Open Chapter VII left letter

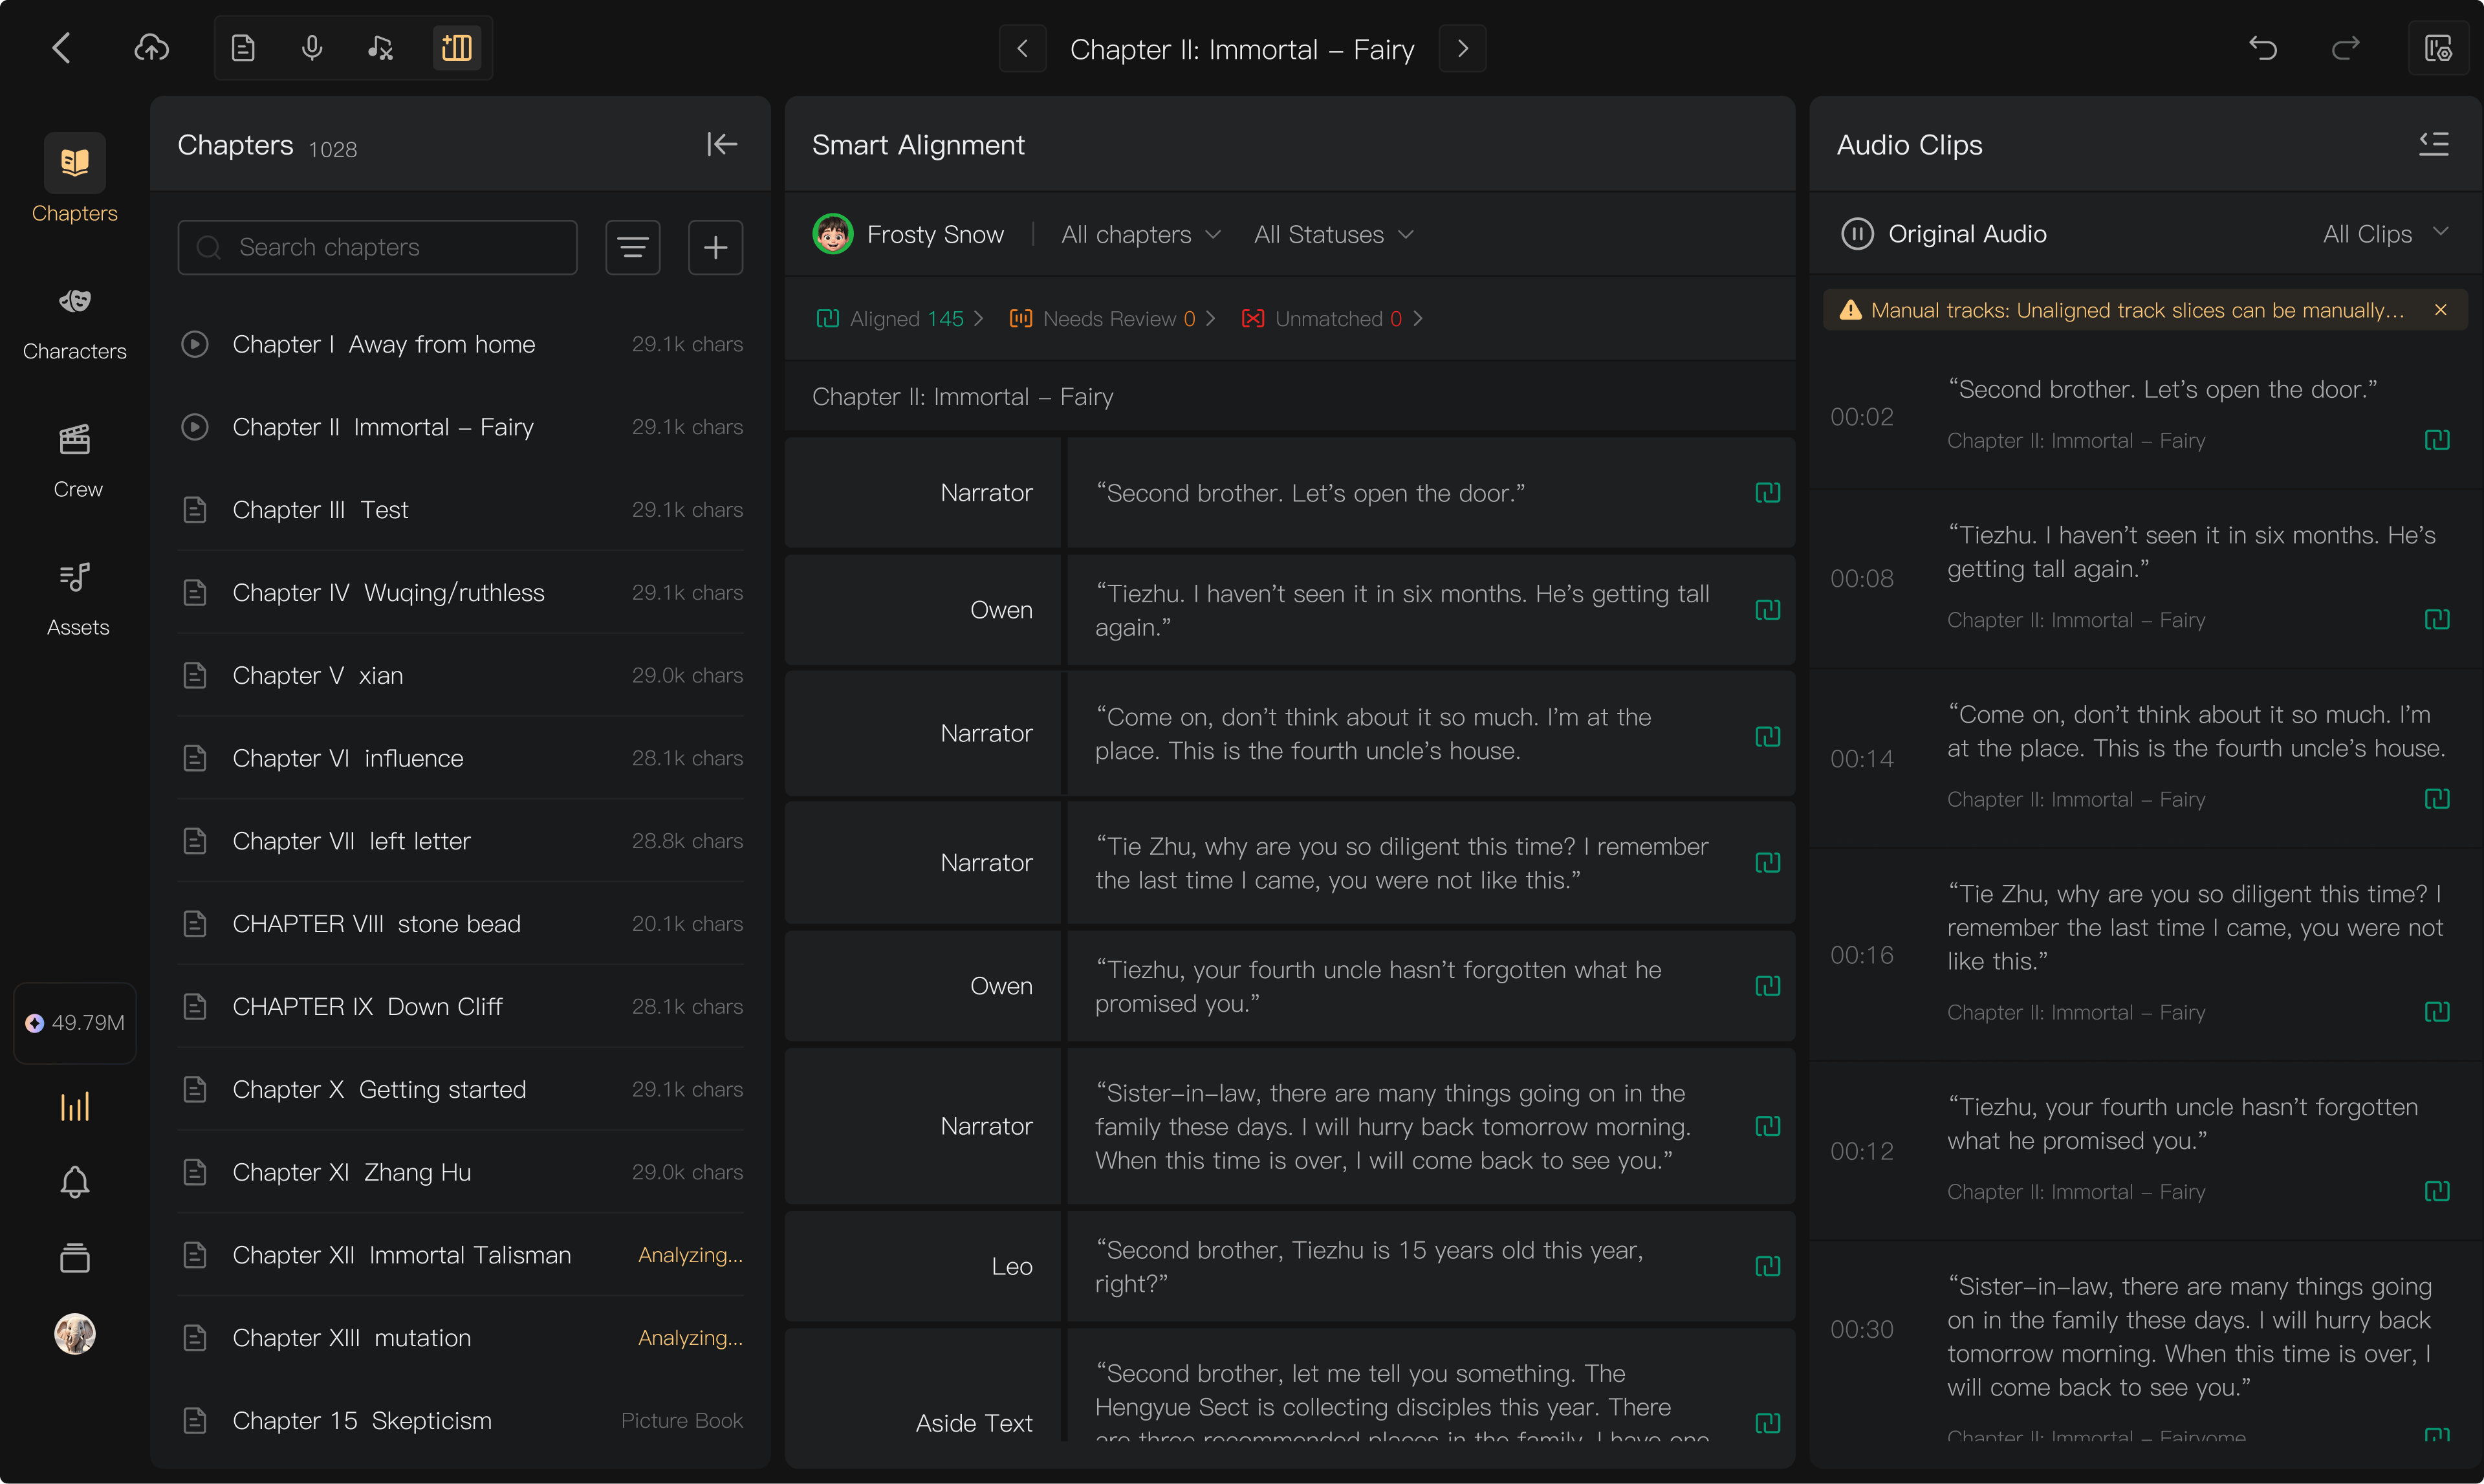tap(460, 841)
